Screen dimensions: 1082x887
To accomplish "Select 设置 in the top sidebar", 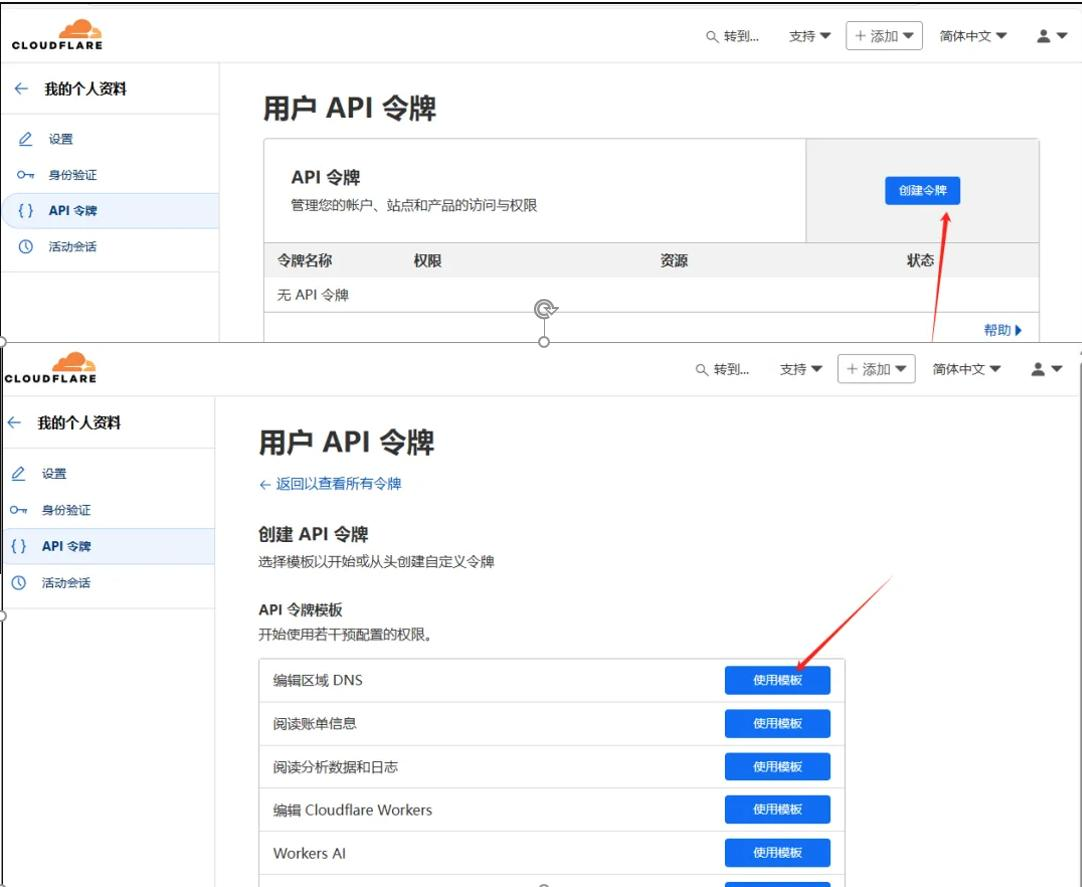I will click(61, 139).
